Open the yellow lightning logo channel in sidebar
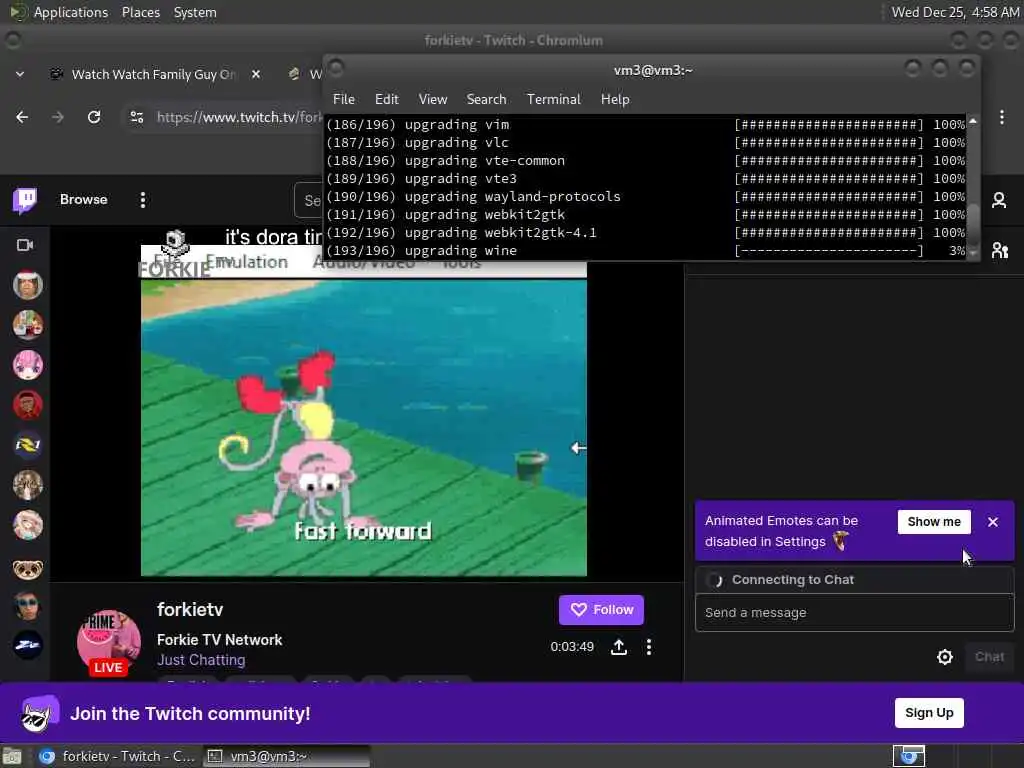 coord(27,445)
